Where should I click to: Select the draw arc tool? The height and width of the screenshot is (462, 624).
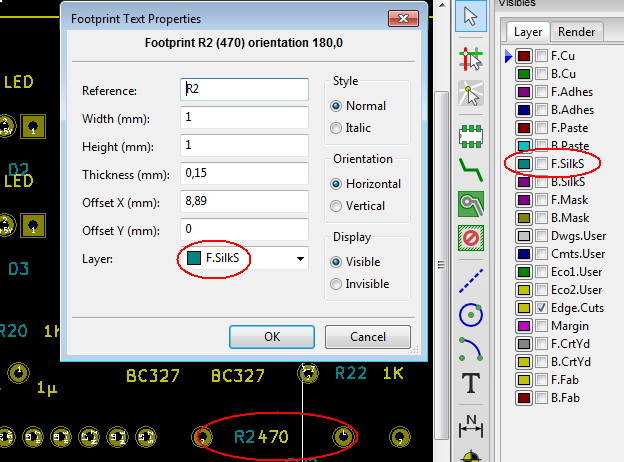click(471, 349)
